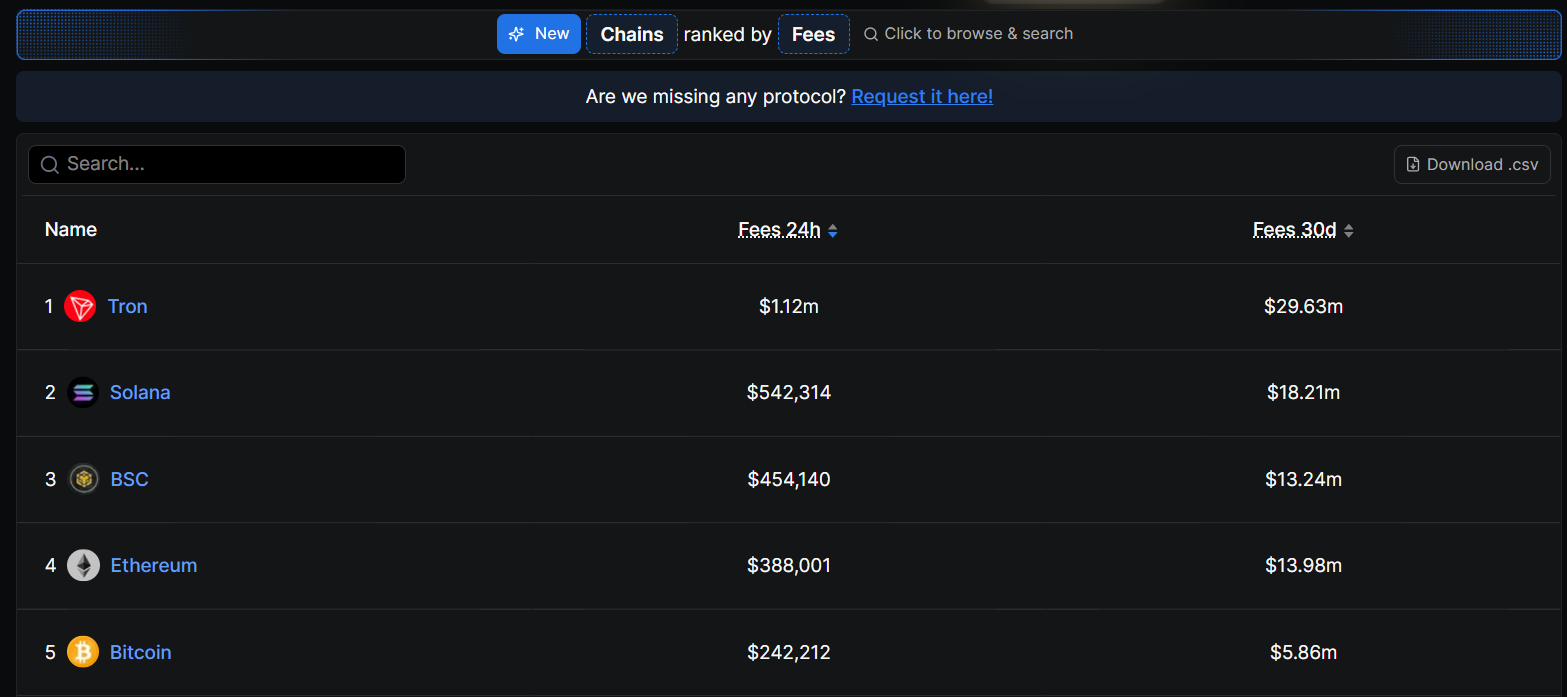1567x697 pixels.
Task: Click the "Click to browse & search" field
Action: coord(978,34)
